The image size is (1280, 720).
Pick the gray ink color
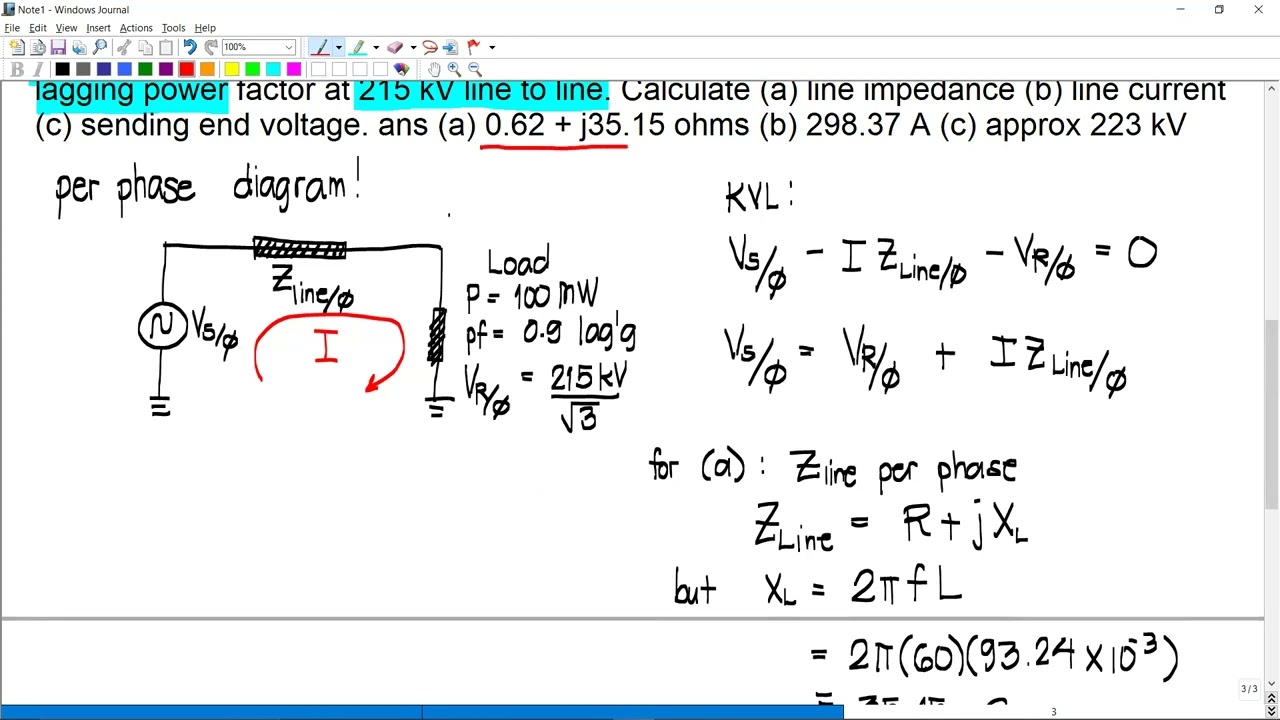pos(83,69)
